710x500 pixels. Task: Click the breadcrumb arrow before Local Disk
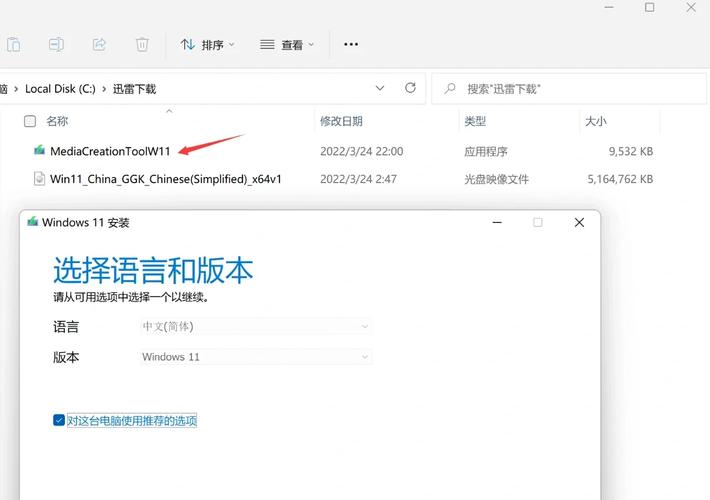coord(16,89)
